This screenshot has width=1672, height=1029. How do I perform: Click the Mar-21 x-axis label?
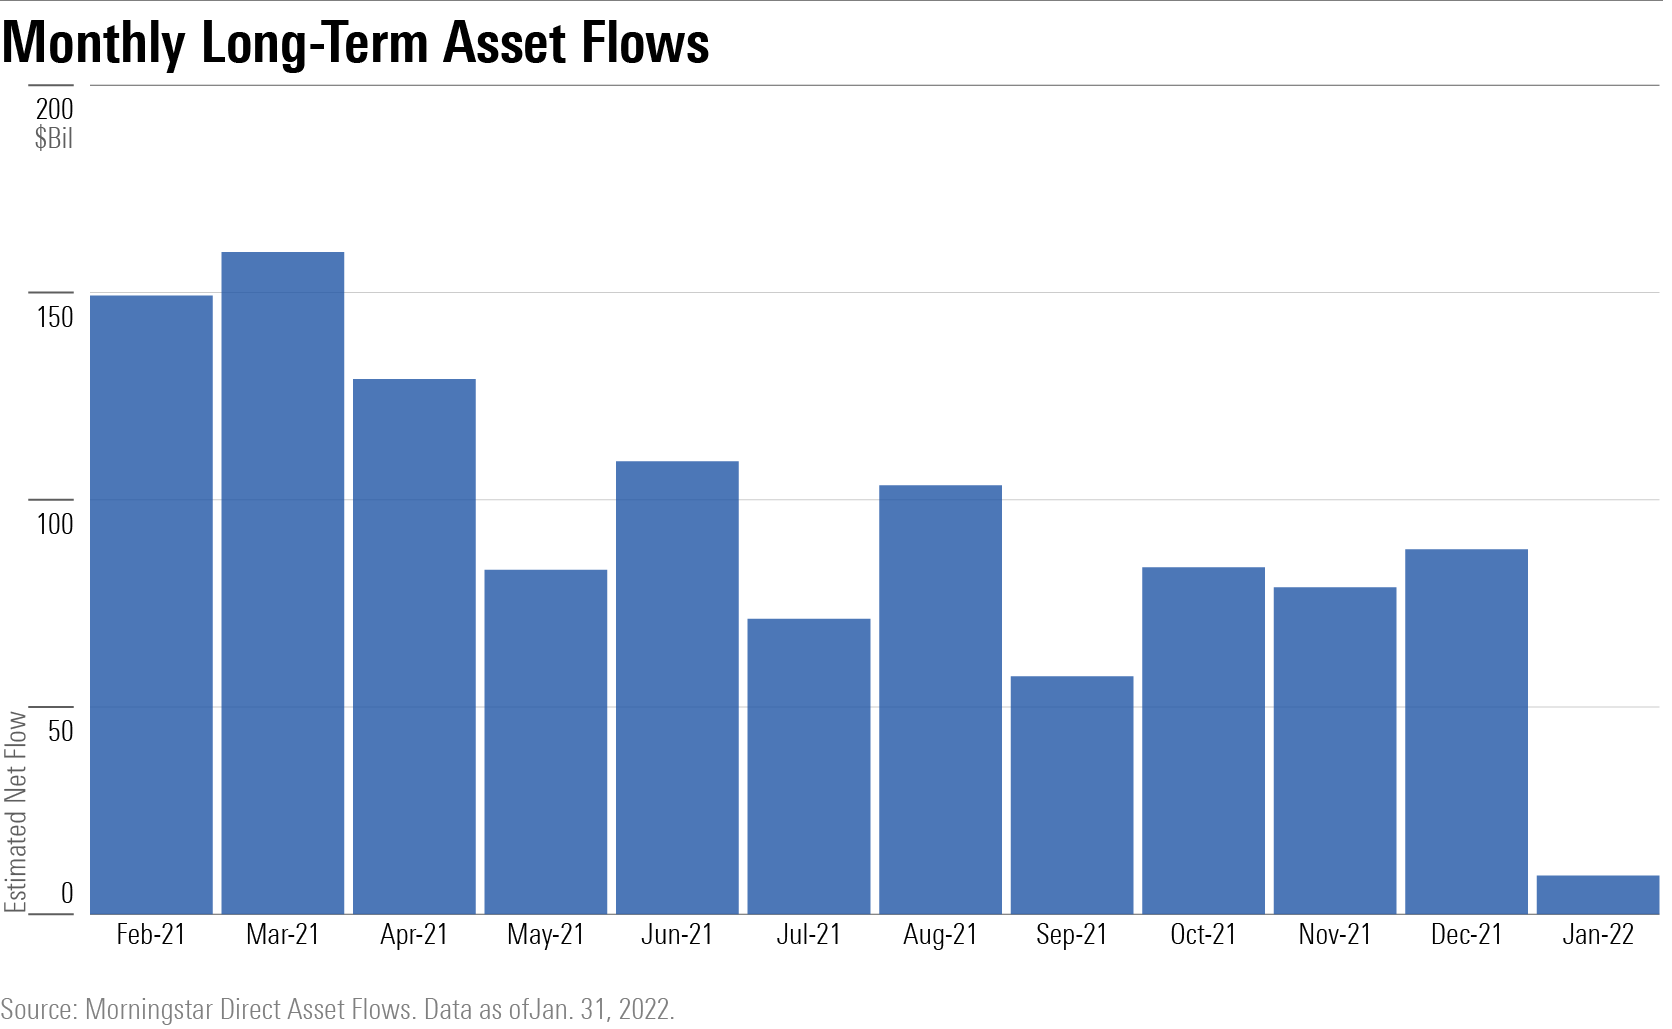[x=283, y=934]
